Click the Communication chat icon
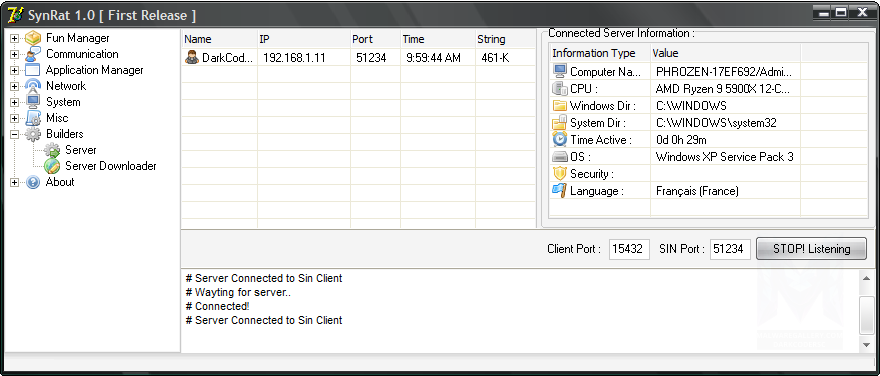Viewport: 880px width, 376px height. click(x=33, y=54)
